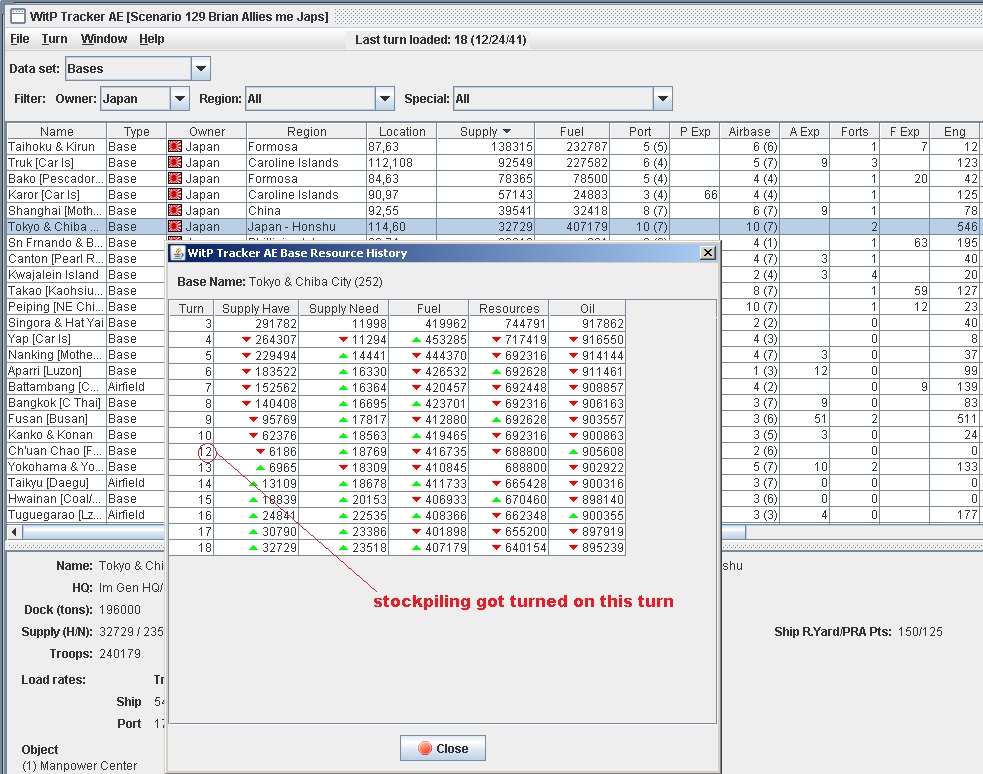Viewport: 983px width, 774px height.
Task: Click the Fuel value 407179 for turn 18
Action: [446, 548]
